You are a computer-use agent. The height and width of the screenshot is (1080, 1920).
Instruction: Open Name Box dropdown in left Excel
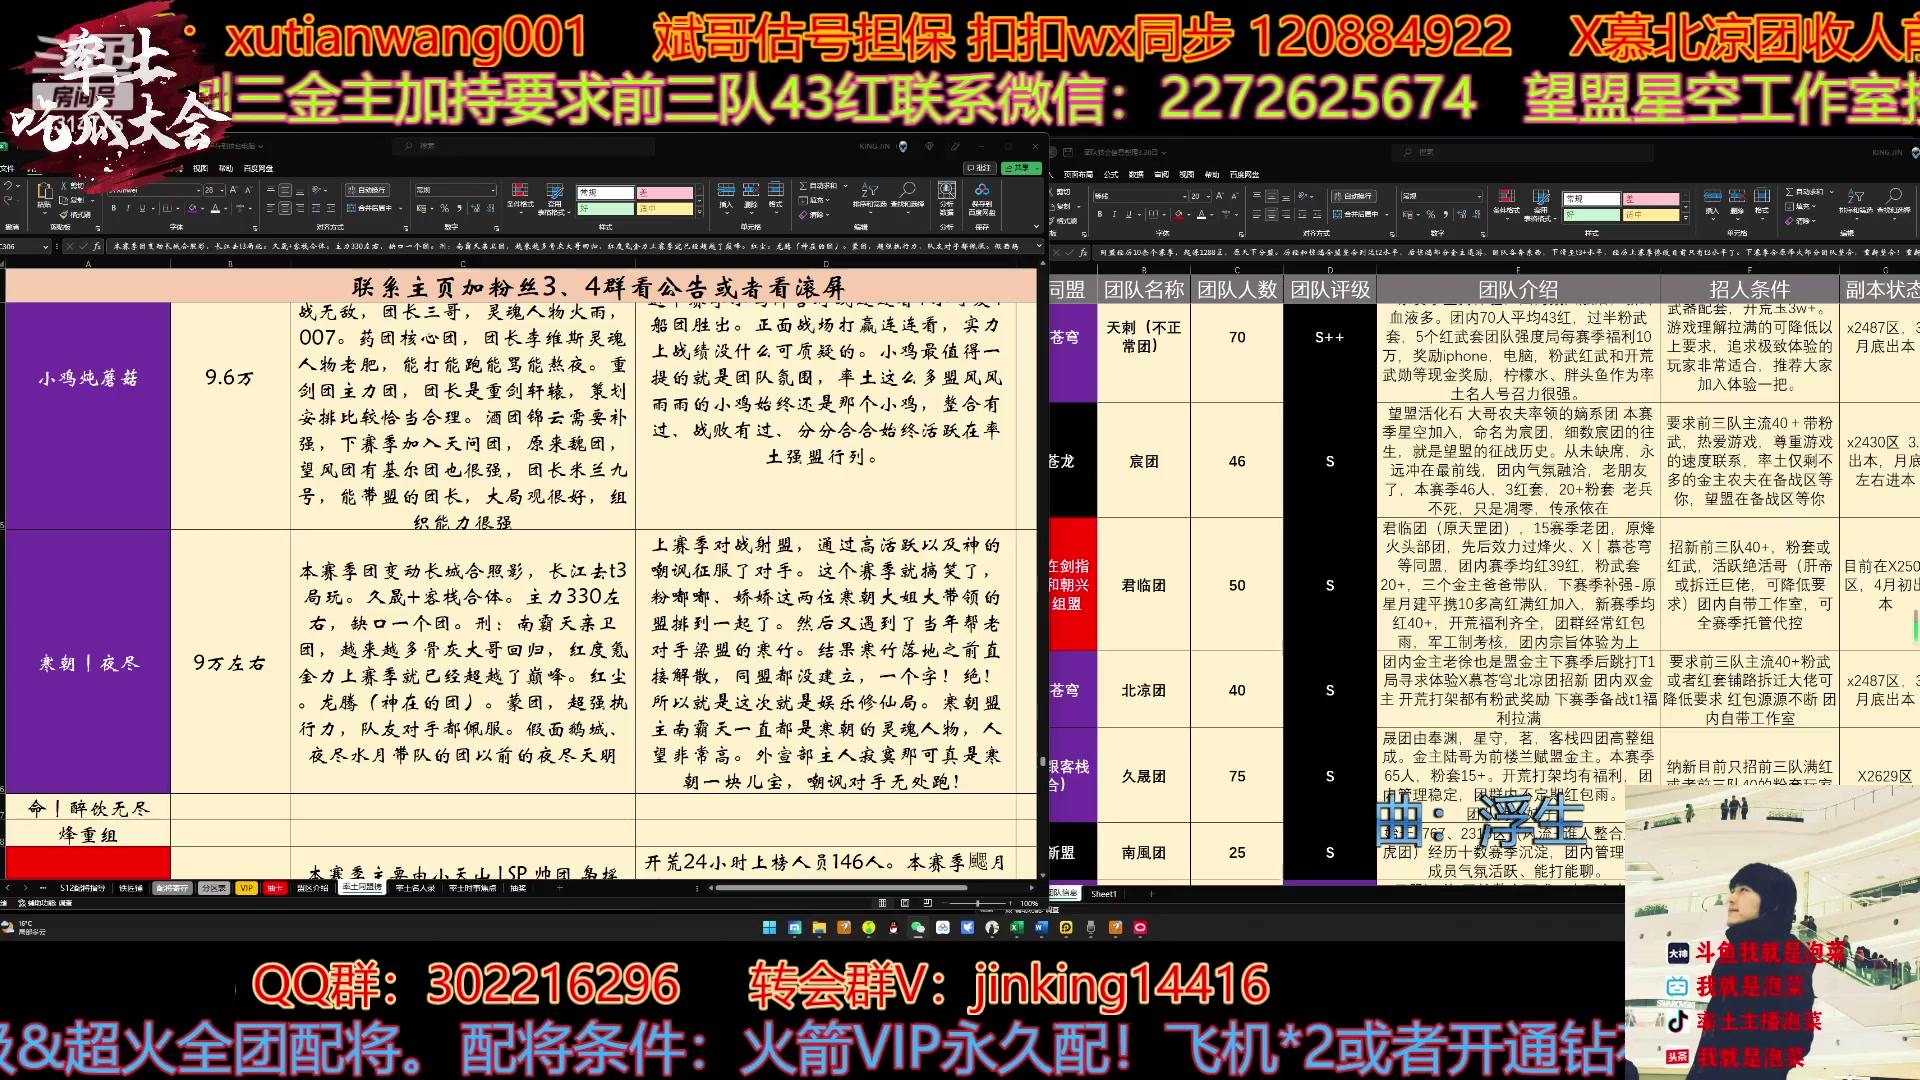point(45,246)
